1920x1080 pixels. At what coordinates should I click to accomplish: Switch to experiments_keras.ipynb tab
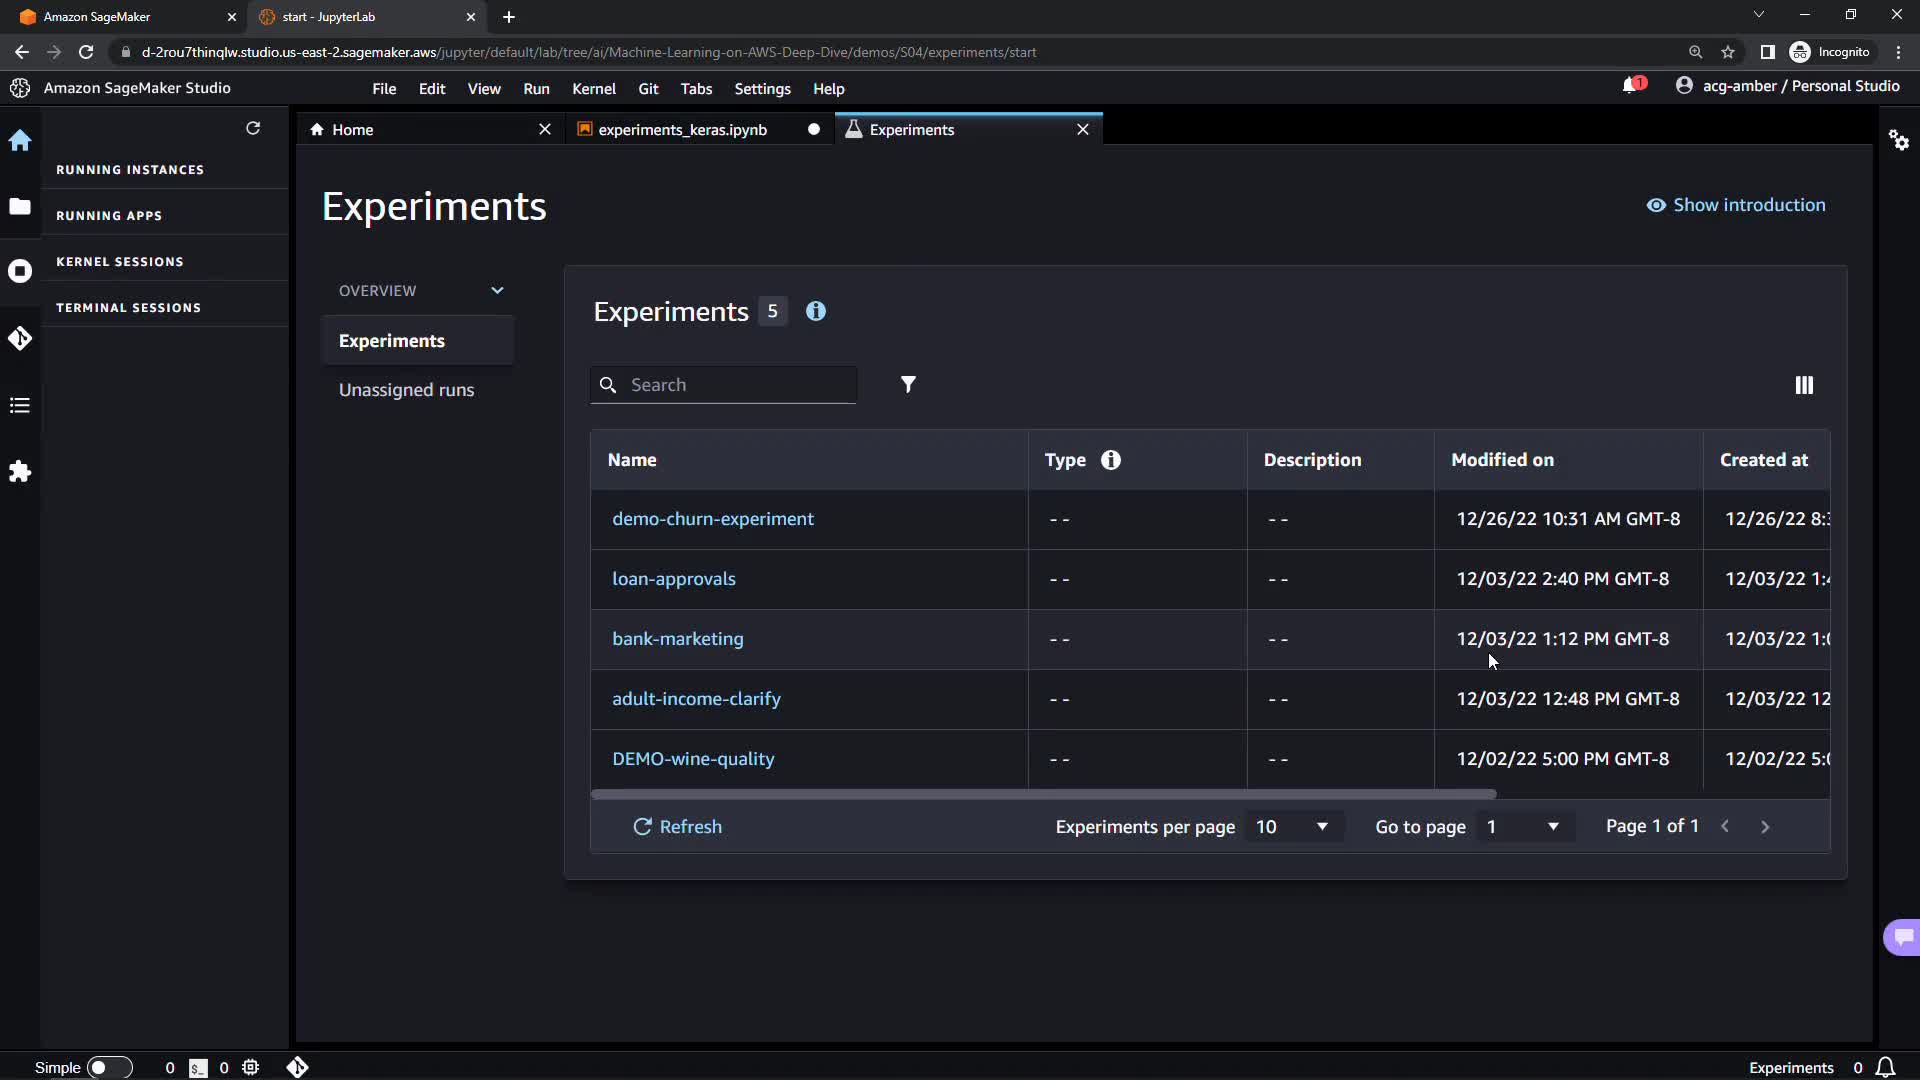tap(682, 130)
